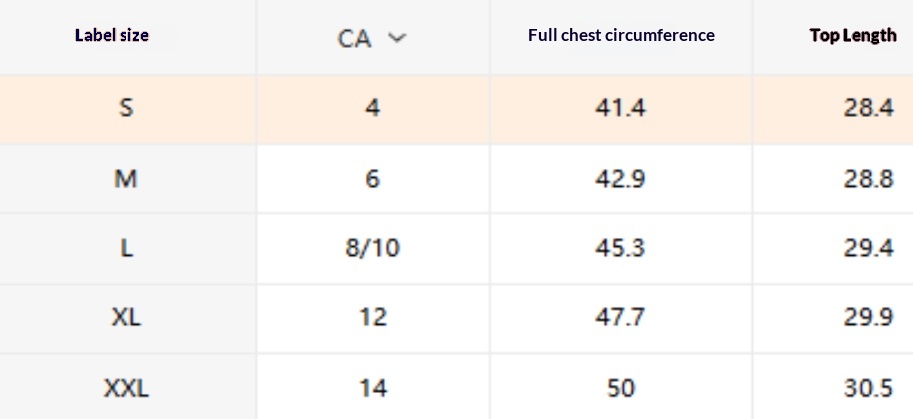This screenshot has height=419, width=913.
Task: Click chest circumference value 41.4
Action: [621, 108]
